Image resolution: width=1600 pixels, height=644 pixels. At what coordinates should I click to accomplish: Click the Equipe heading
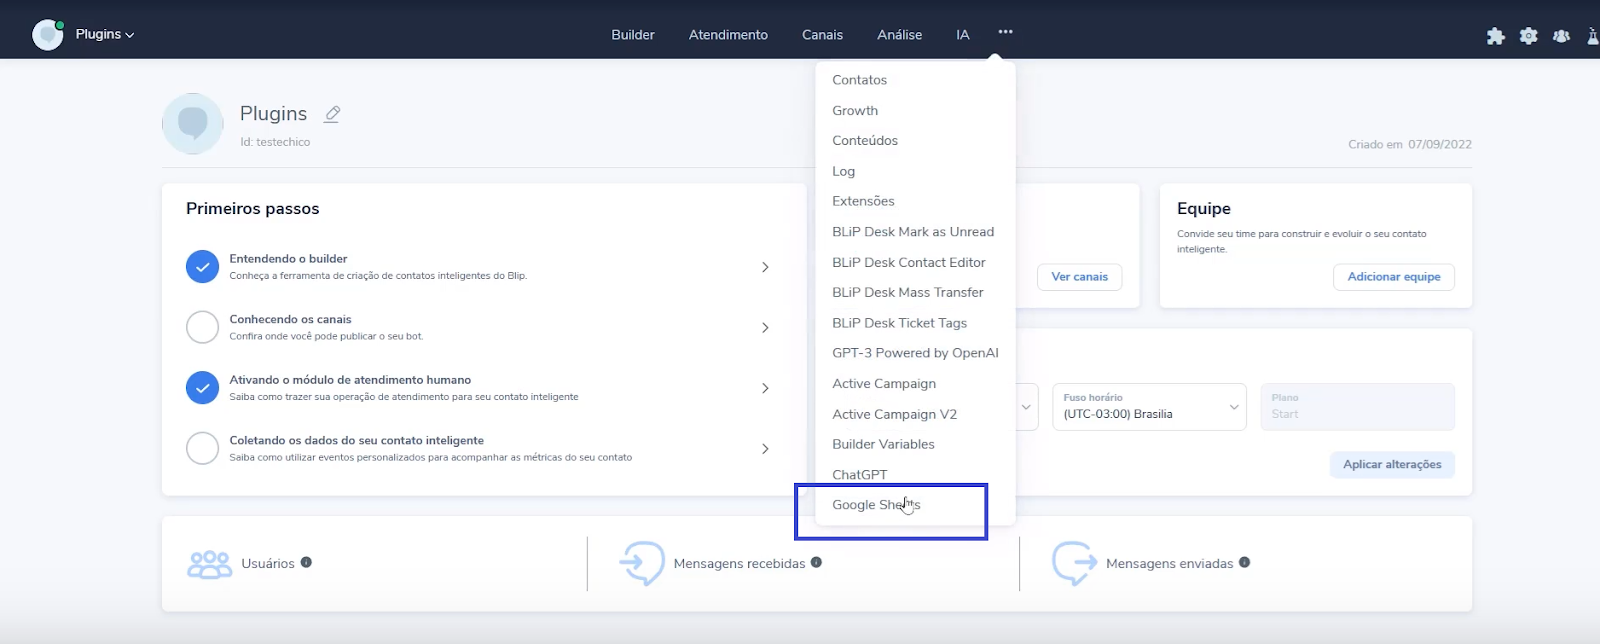(1204, 209)
